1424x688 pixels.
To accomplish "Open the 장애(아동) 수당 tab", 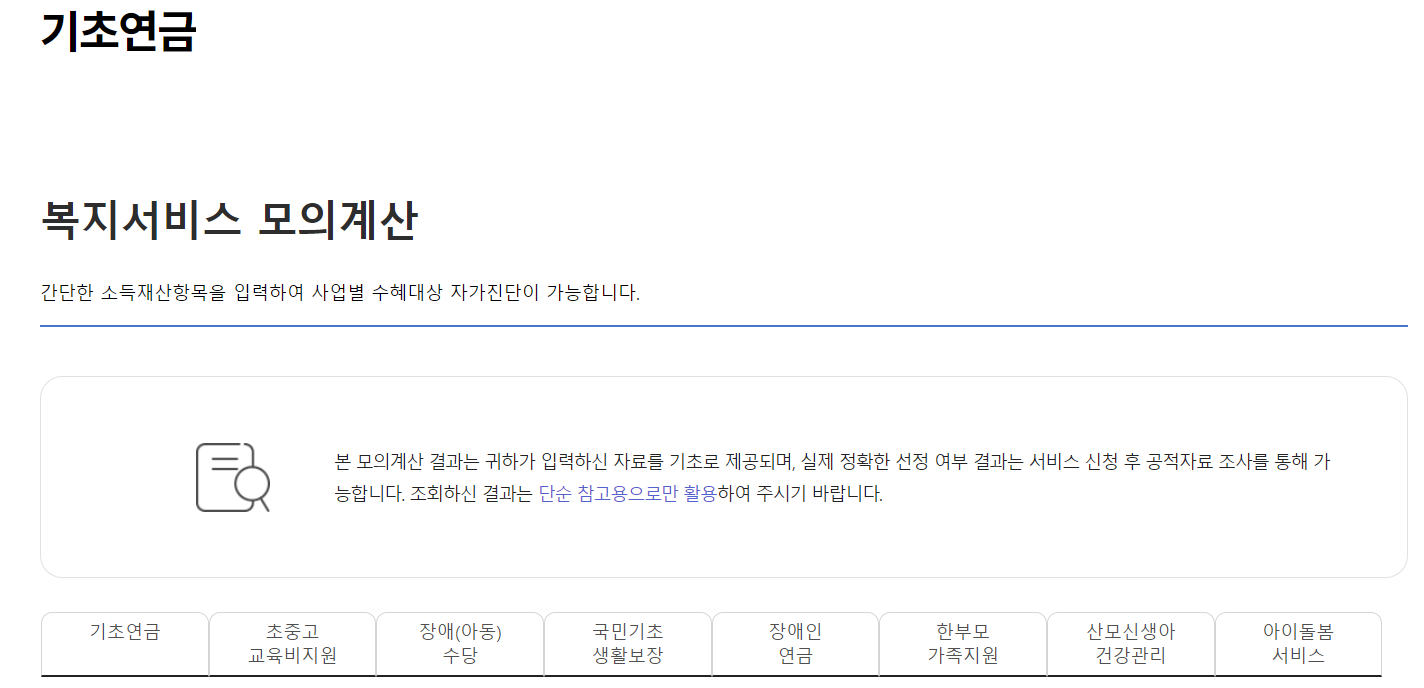I will (459, 643).
